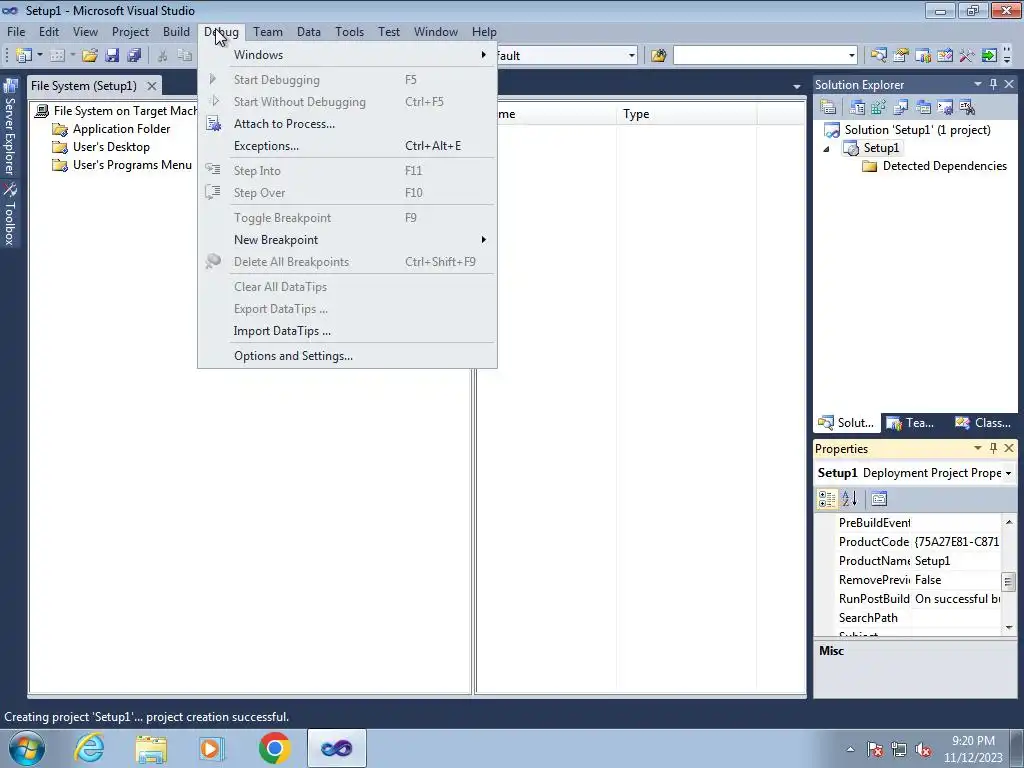Click the Start Page green arrow icon

989,56
